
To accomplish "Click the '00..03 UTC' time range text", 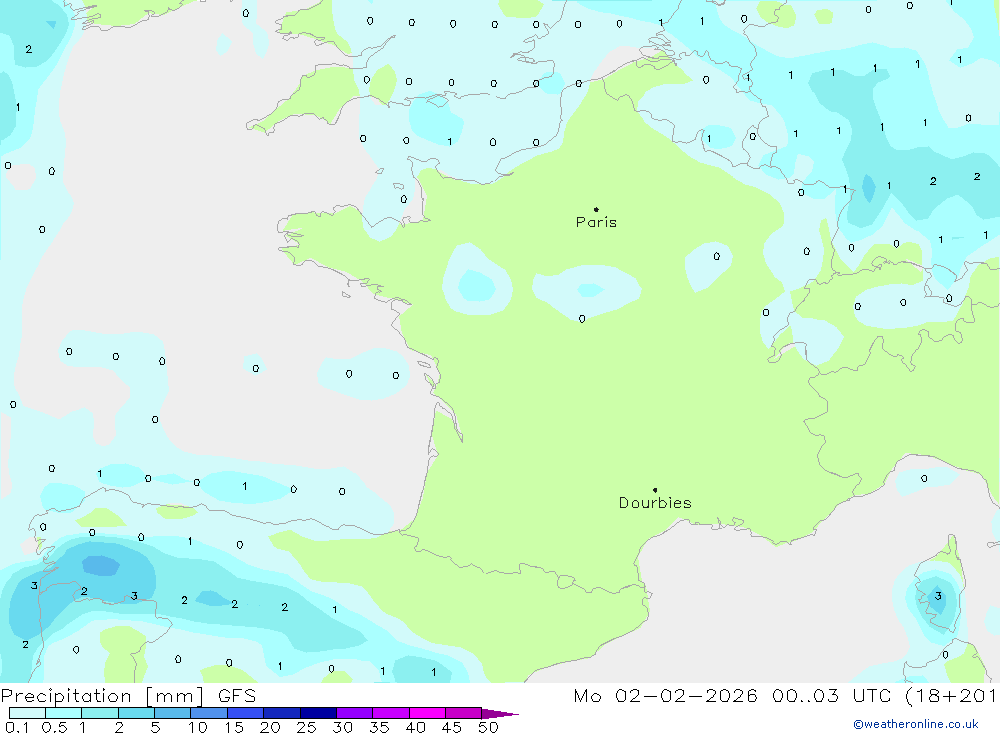I will pyautogui.click(x=831, y=696).
